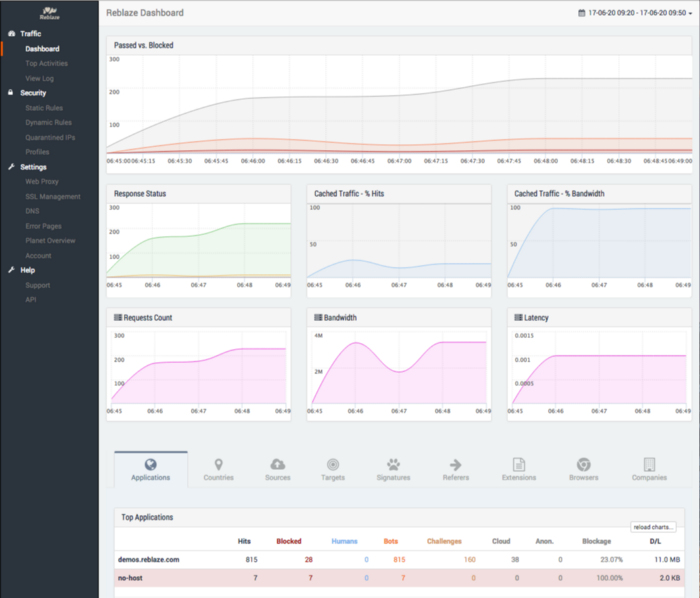Select the Referers arrow icon

tap(455, 465)
